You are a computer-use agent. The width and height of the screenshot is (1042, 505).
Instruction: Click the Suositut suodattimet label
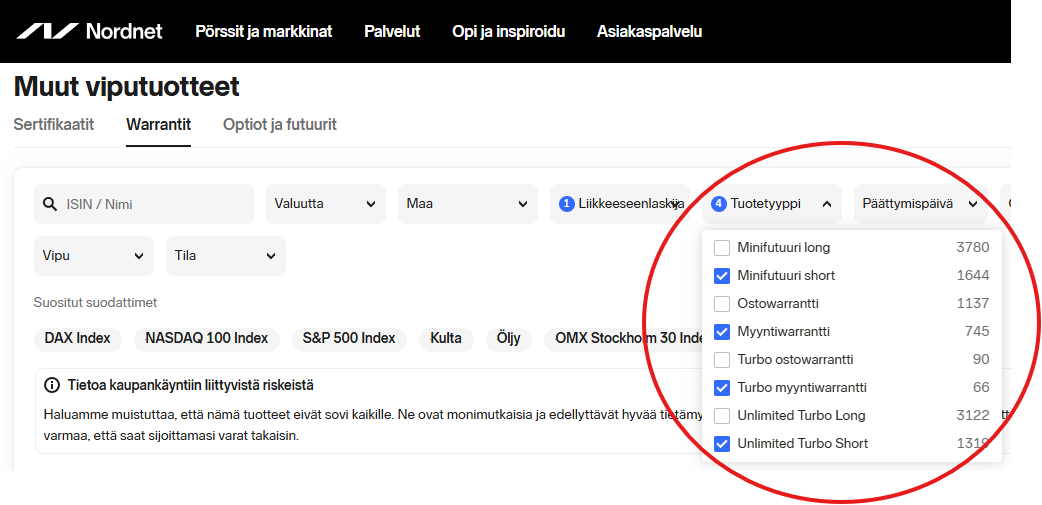coord(96,303)
